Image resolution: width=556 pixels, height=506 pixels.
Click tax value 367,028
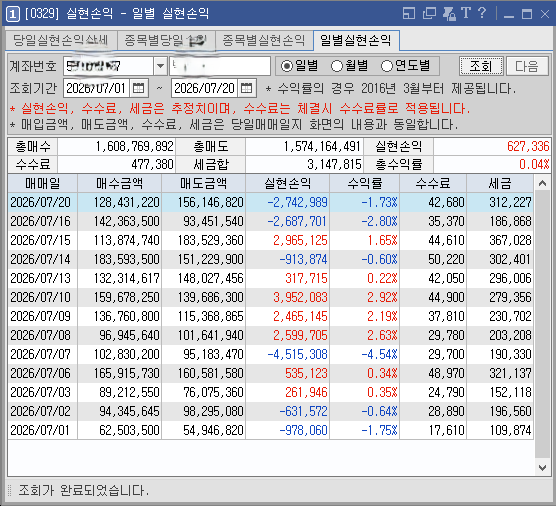tap(510, 240)
